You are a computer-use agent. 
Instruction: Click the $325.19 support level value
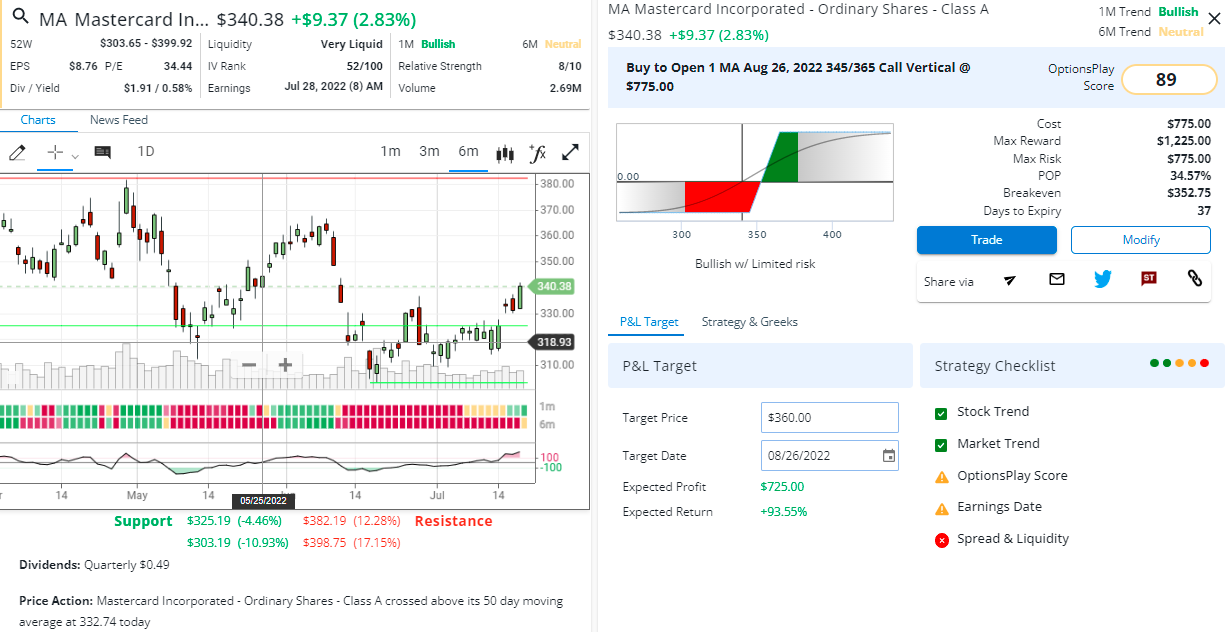coord(208,521)
